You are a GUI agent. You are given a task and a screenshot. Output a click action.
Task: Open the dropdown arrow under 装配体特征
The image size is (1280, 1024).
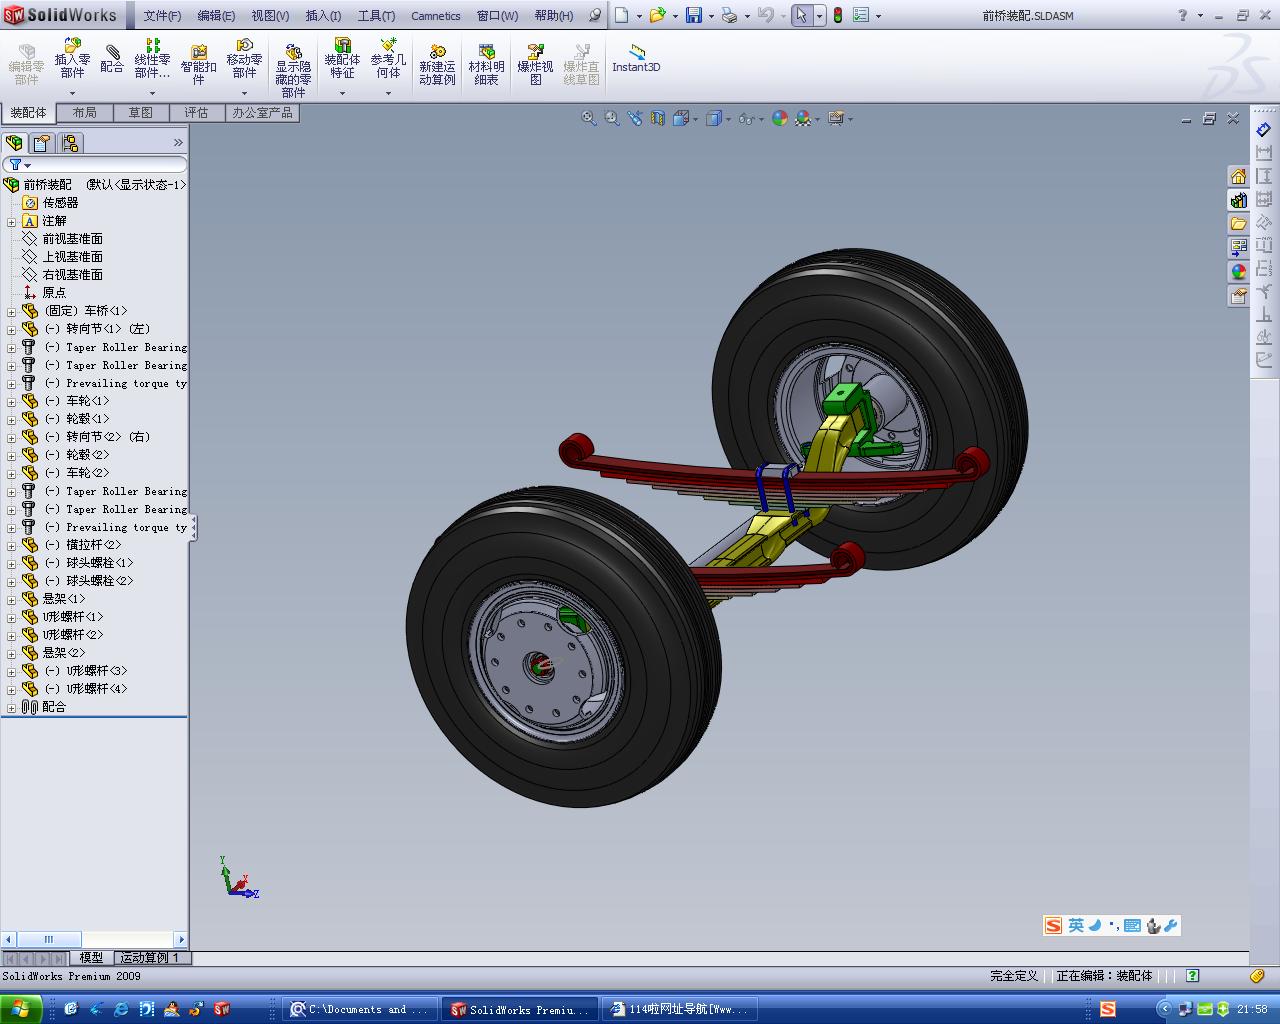point(342,93)
